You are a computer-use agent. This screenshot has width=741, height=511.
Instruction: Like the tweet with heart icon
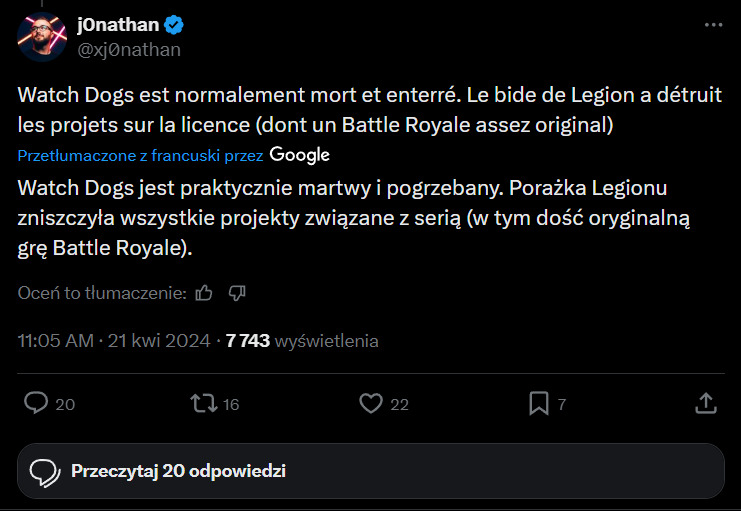(x=371, y=403)
